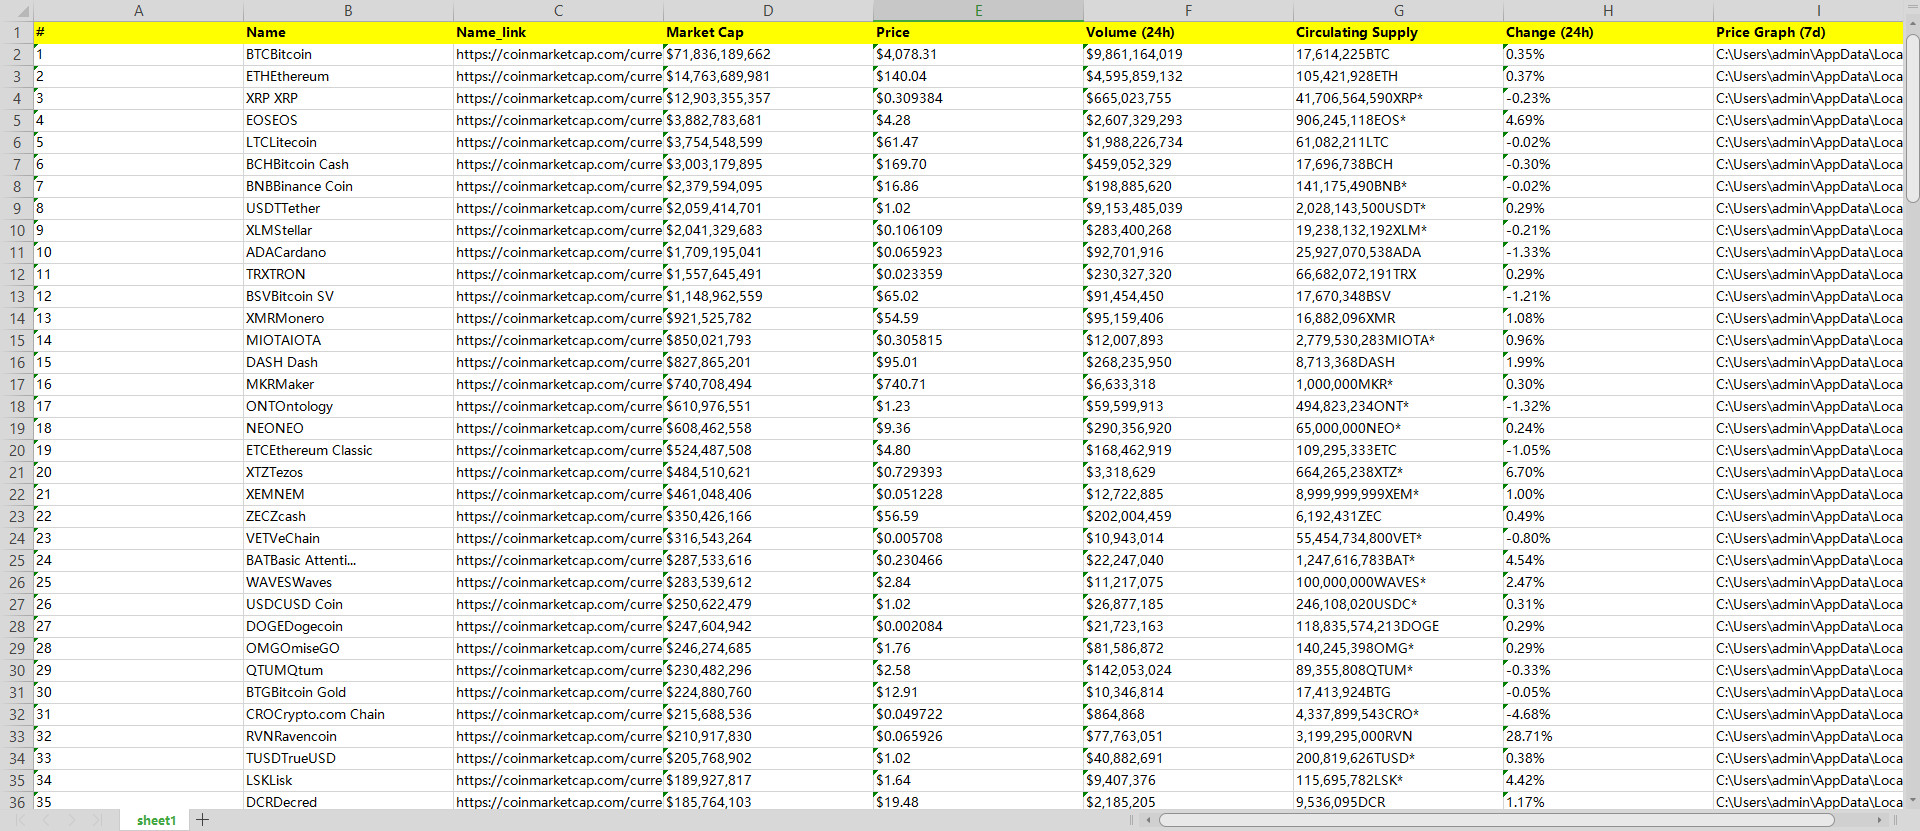Click the BTCBitcoin row Name_link URL cell
Screen dimensions: 1920x831
tap(558, 54)
